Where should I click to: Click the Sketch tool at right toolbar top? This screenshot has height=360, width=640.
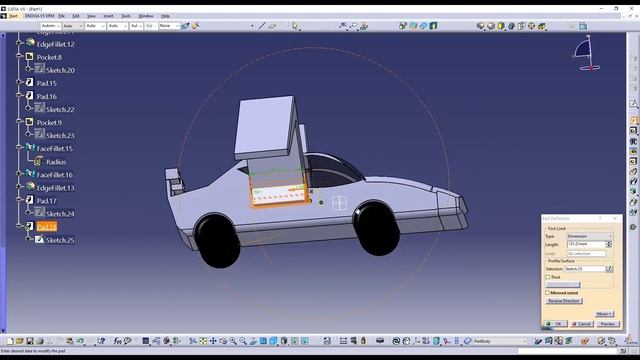pyautogui.click(x=633, y=104)
